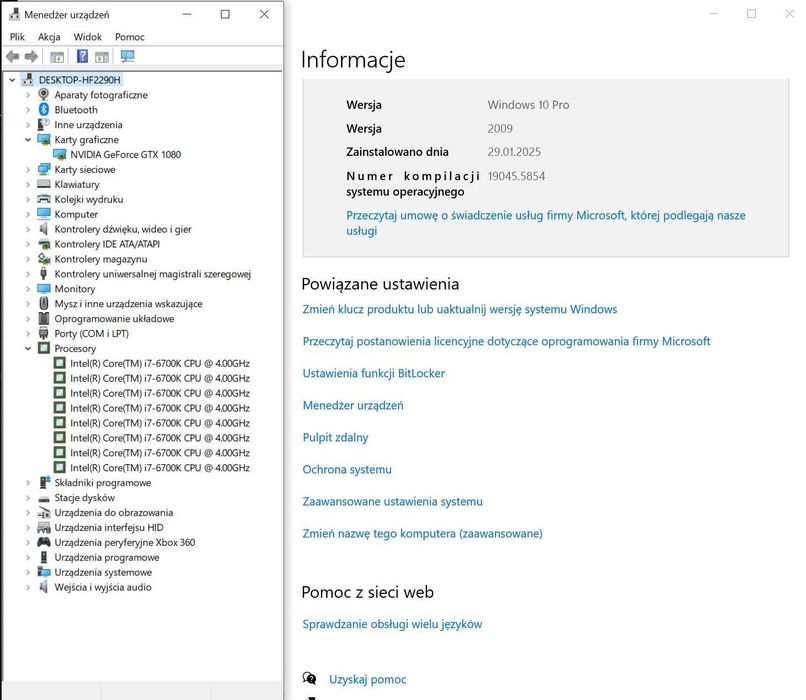Open the Pomoc menu

[130, 37]
